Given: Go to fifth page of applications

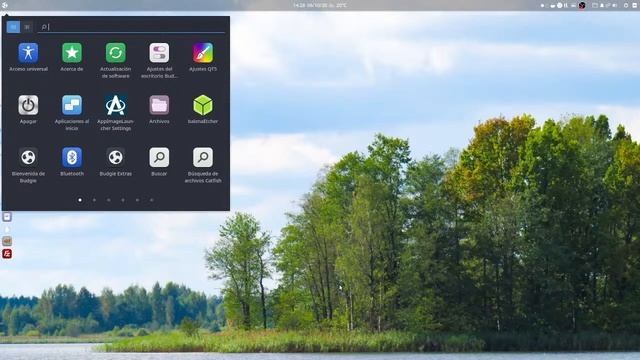Looking at the screenshot, I should pos(137,200).
